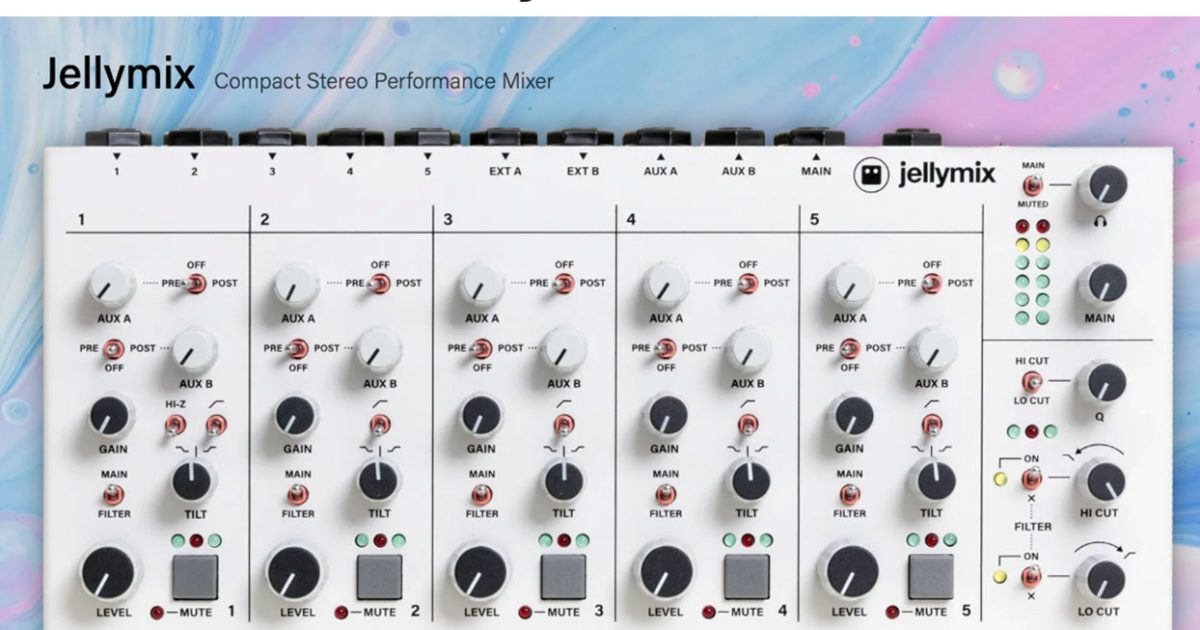This screenshot has height=630, width=1200.
Task: Click the red signal LED above channel 5 mute button
Action: point(932,540)
